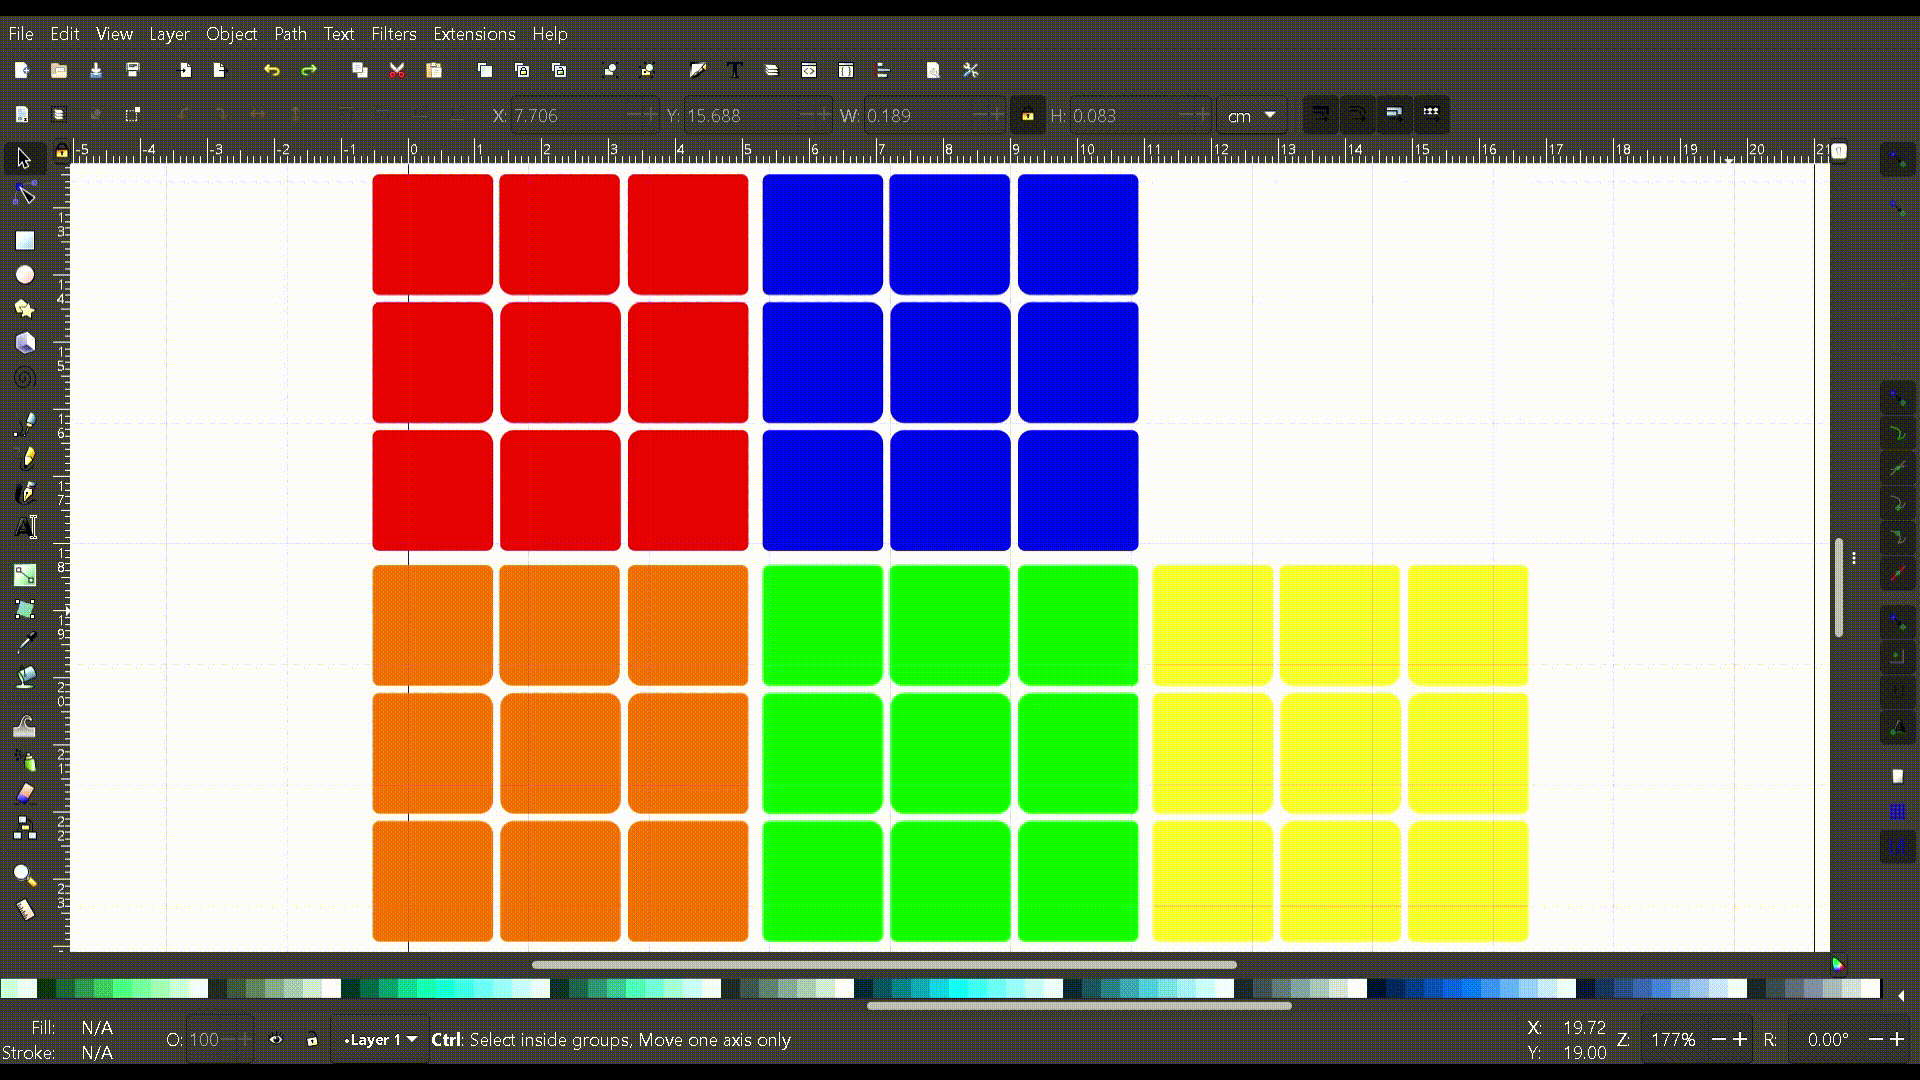Select the Zoom magnifier tool
The width and height of the screenshot is (1920, 1080).
coord(24,875)
